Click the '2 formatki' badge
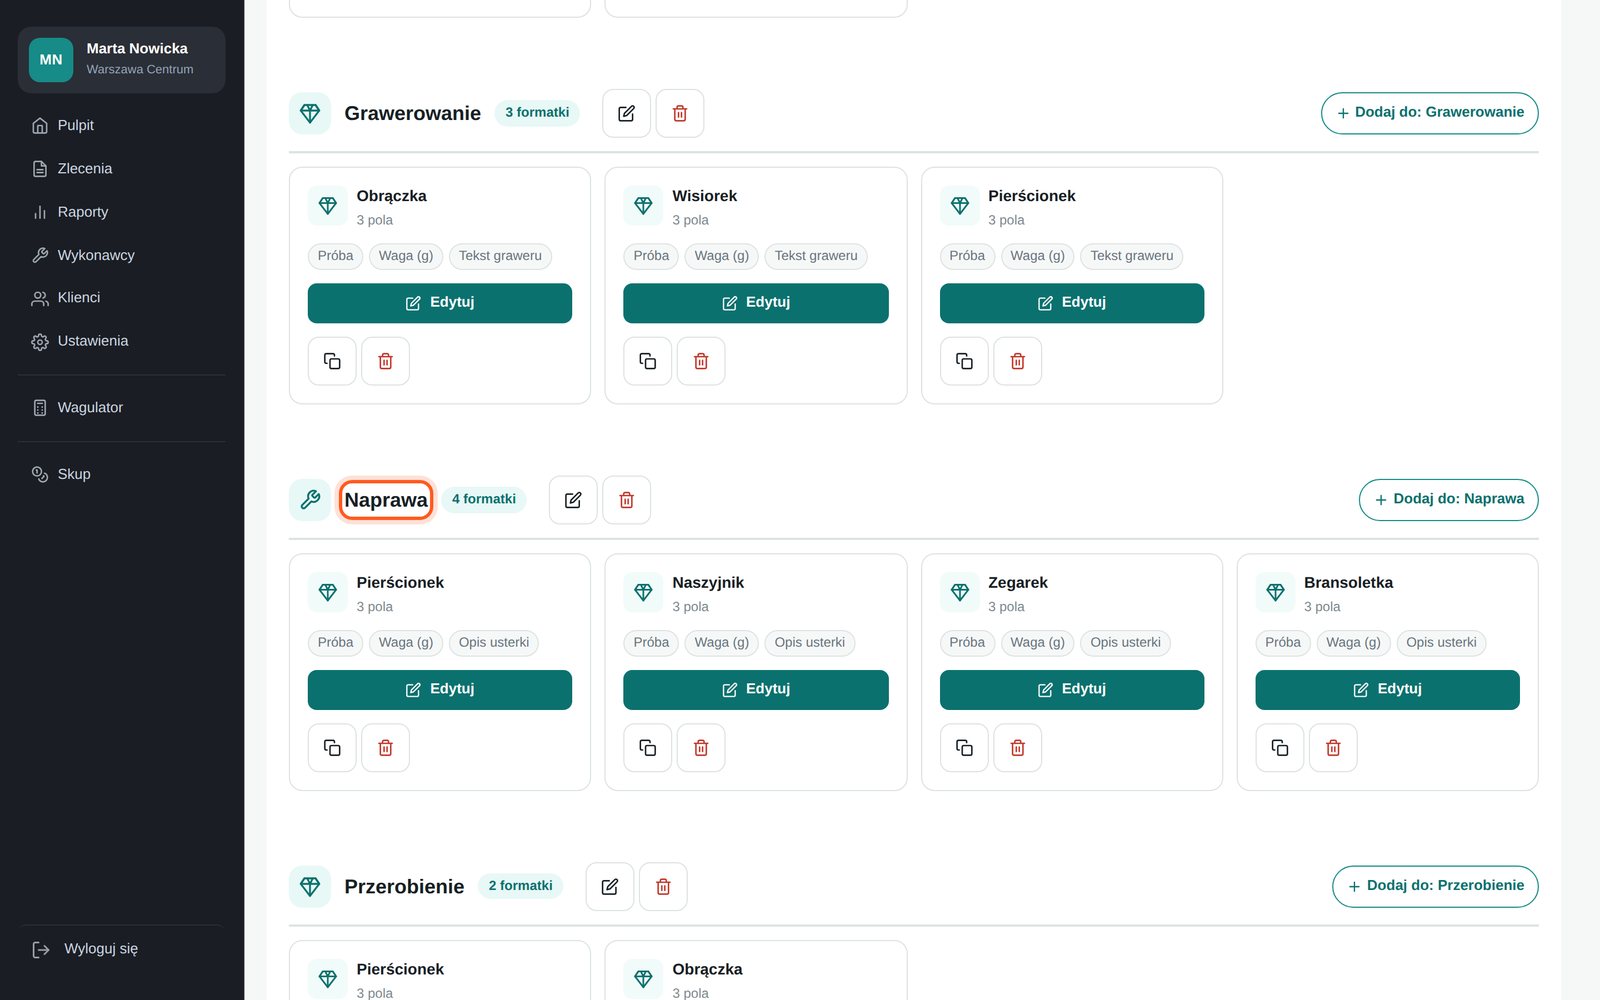The width and height of the screenshot is (1600, 1000). (x=521, y=886)
